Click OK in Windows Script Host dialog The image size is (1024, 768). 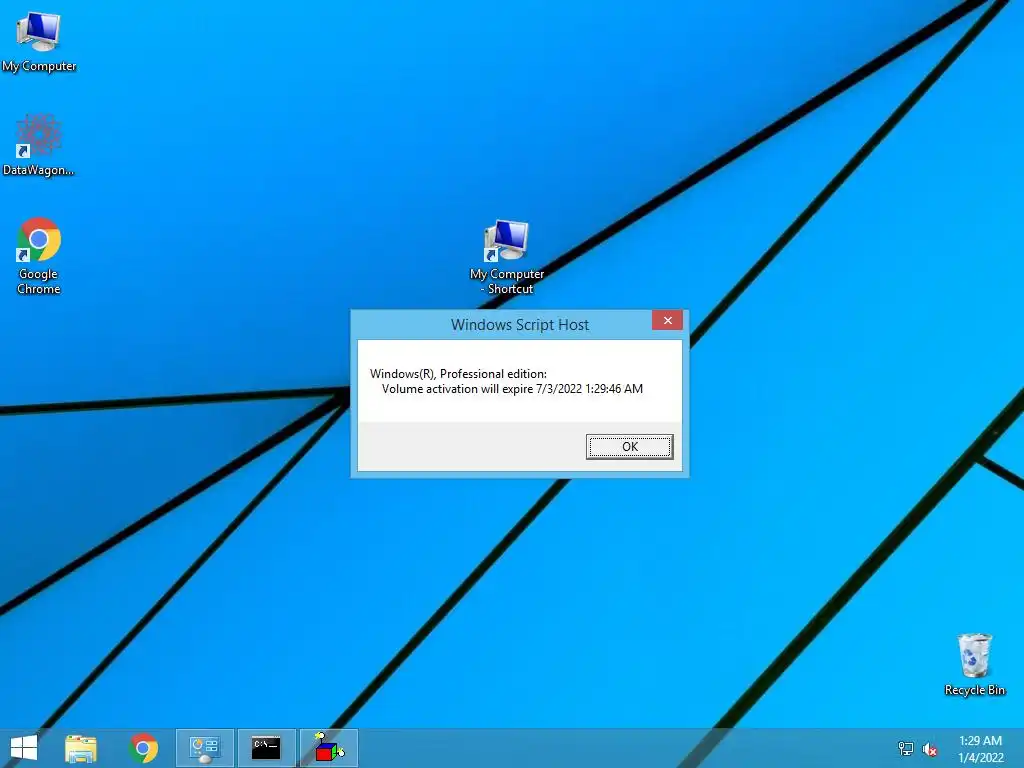pos(629,447)
